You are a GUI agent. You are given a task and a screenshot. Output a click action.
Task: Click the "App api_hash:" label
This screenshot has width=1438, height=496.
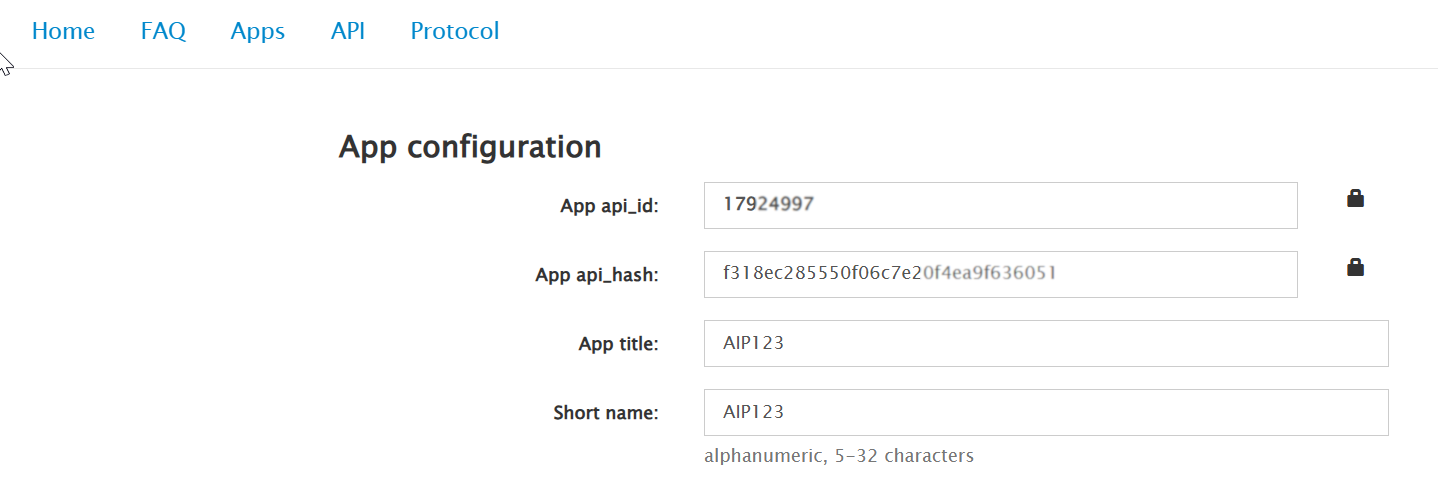coord(597,275)
